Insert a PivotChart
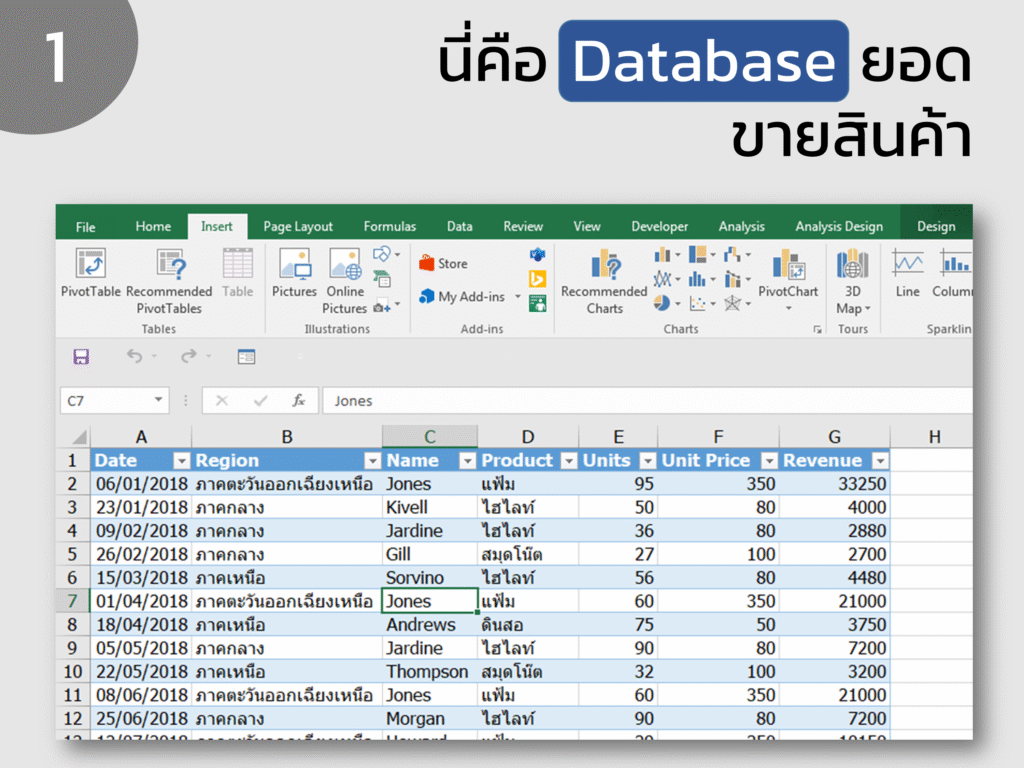The width and height of the screenshot is (1024, 768). pyautogui.click(x=788, y=280)
